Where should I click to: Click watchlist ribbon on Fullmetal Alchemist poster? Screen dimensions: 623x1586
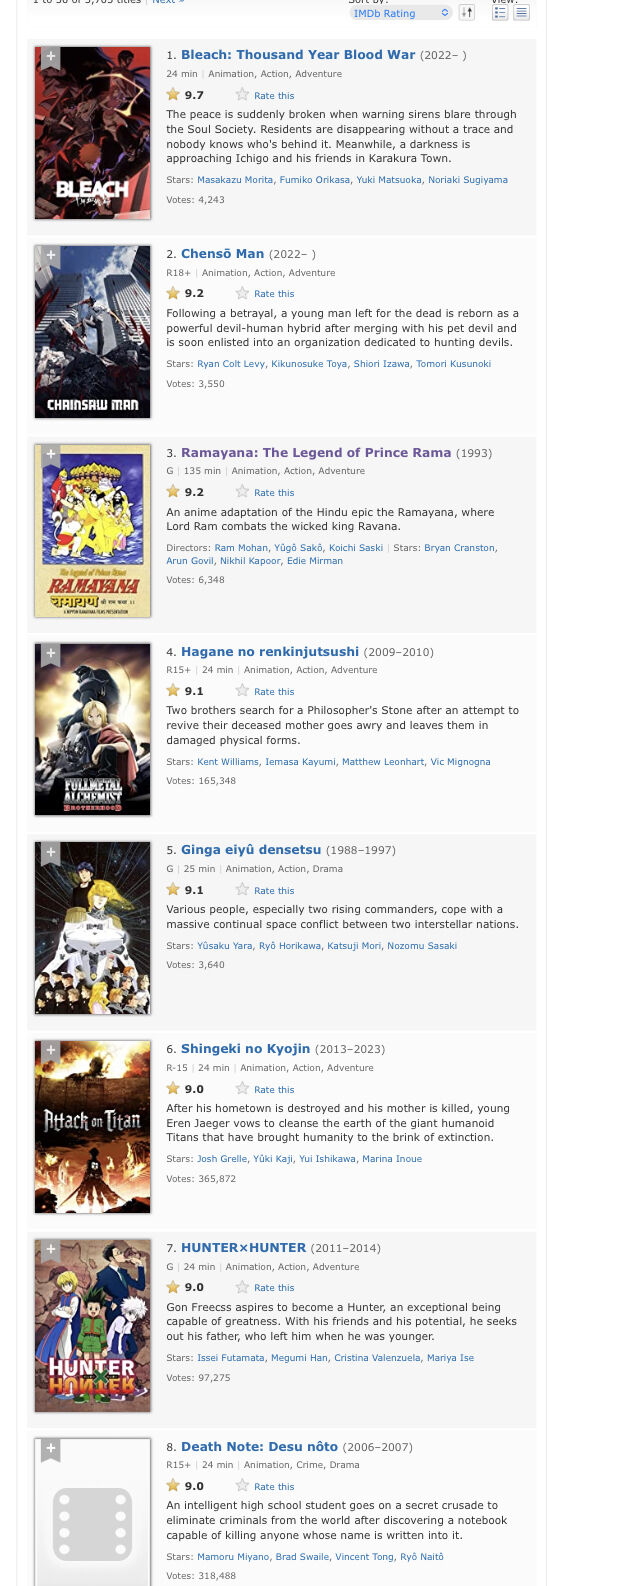tap(50, 655)
